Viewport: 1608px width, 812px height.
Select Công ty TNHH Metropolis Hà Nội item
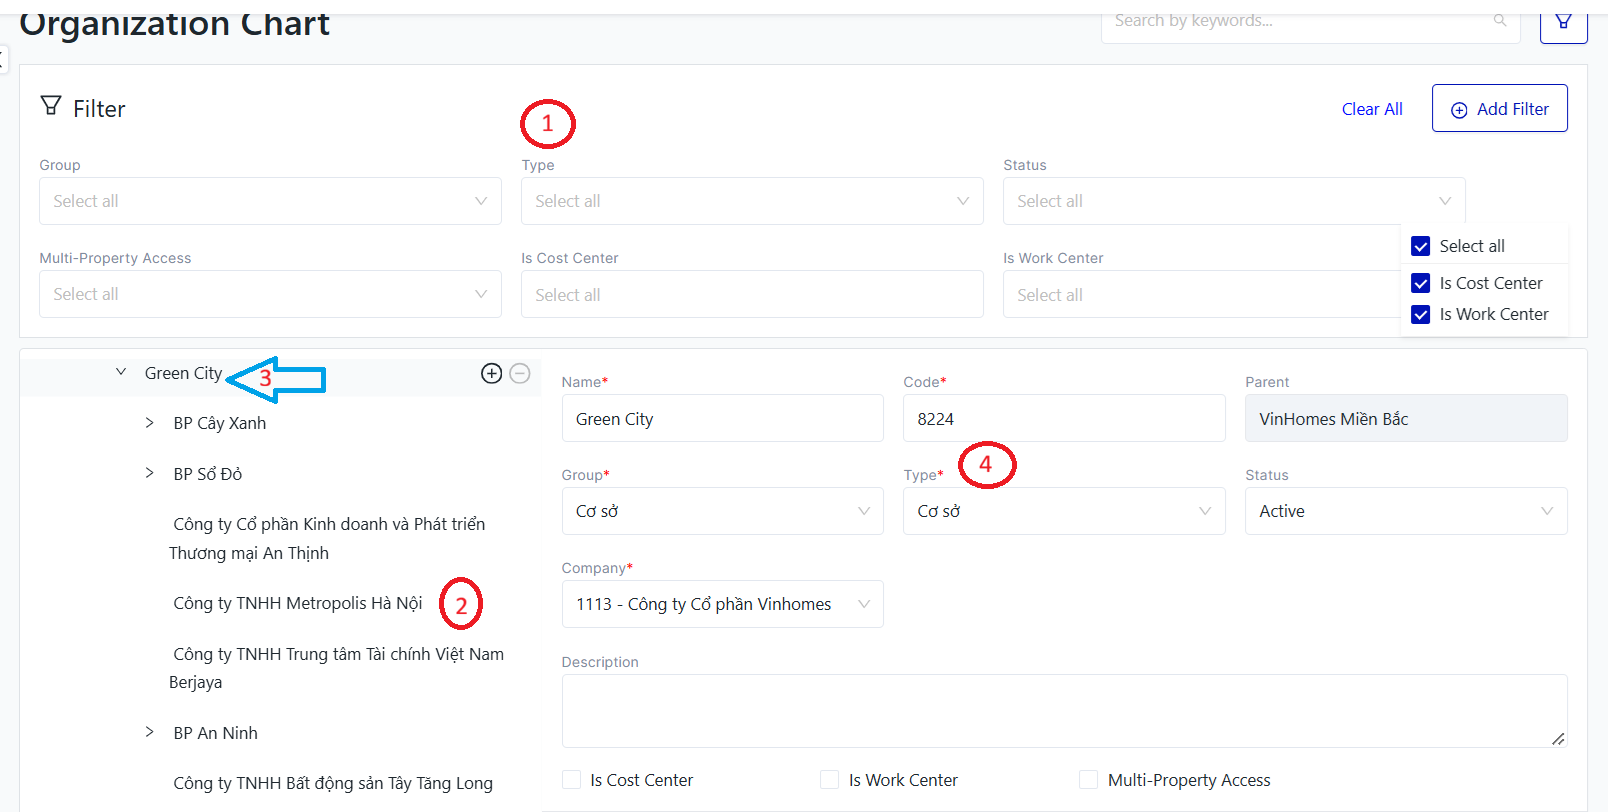(x=298, y=603)
